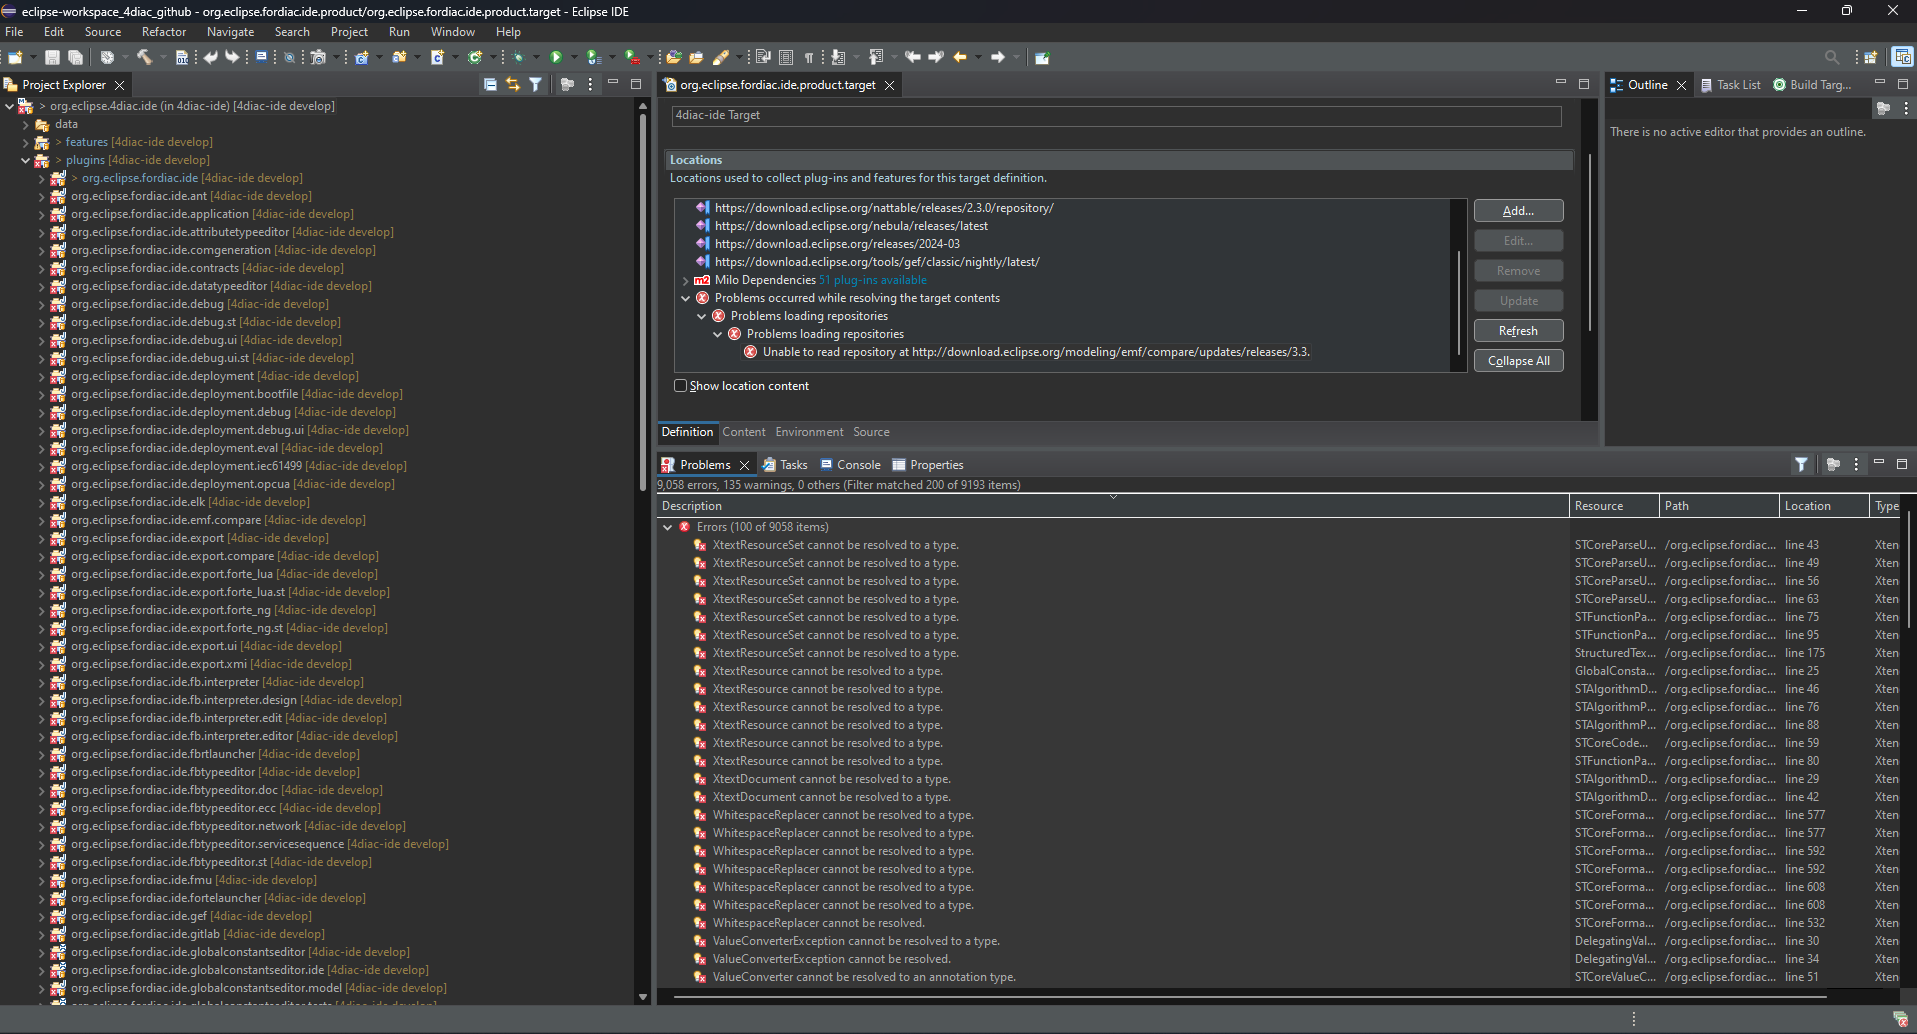Expand the Milo Dependencies location

pos(686,280)
